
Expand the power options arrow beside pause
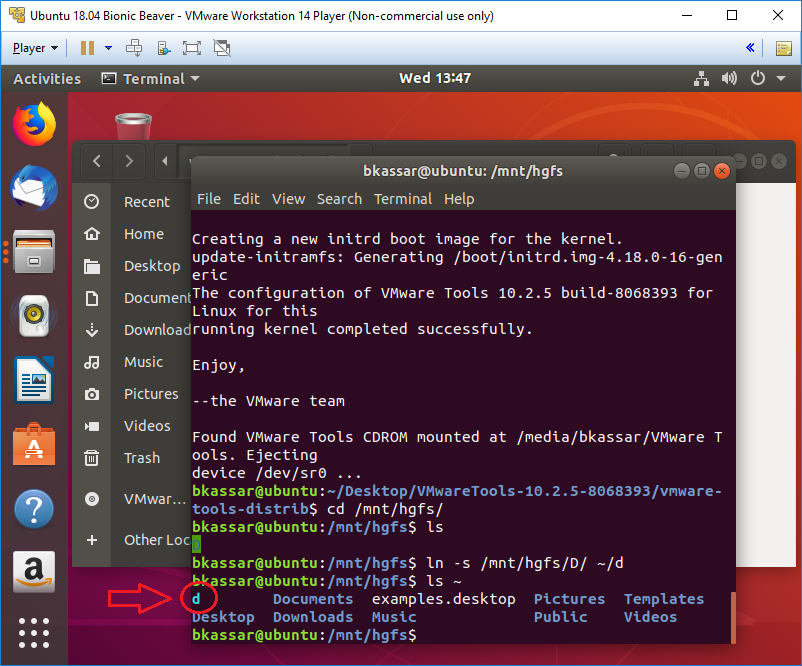(x=108, y=48)
